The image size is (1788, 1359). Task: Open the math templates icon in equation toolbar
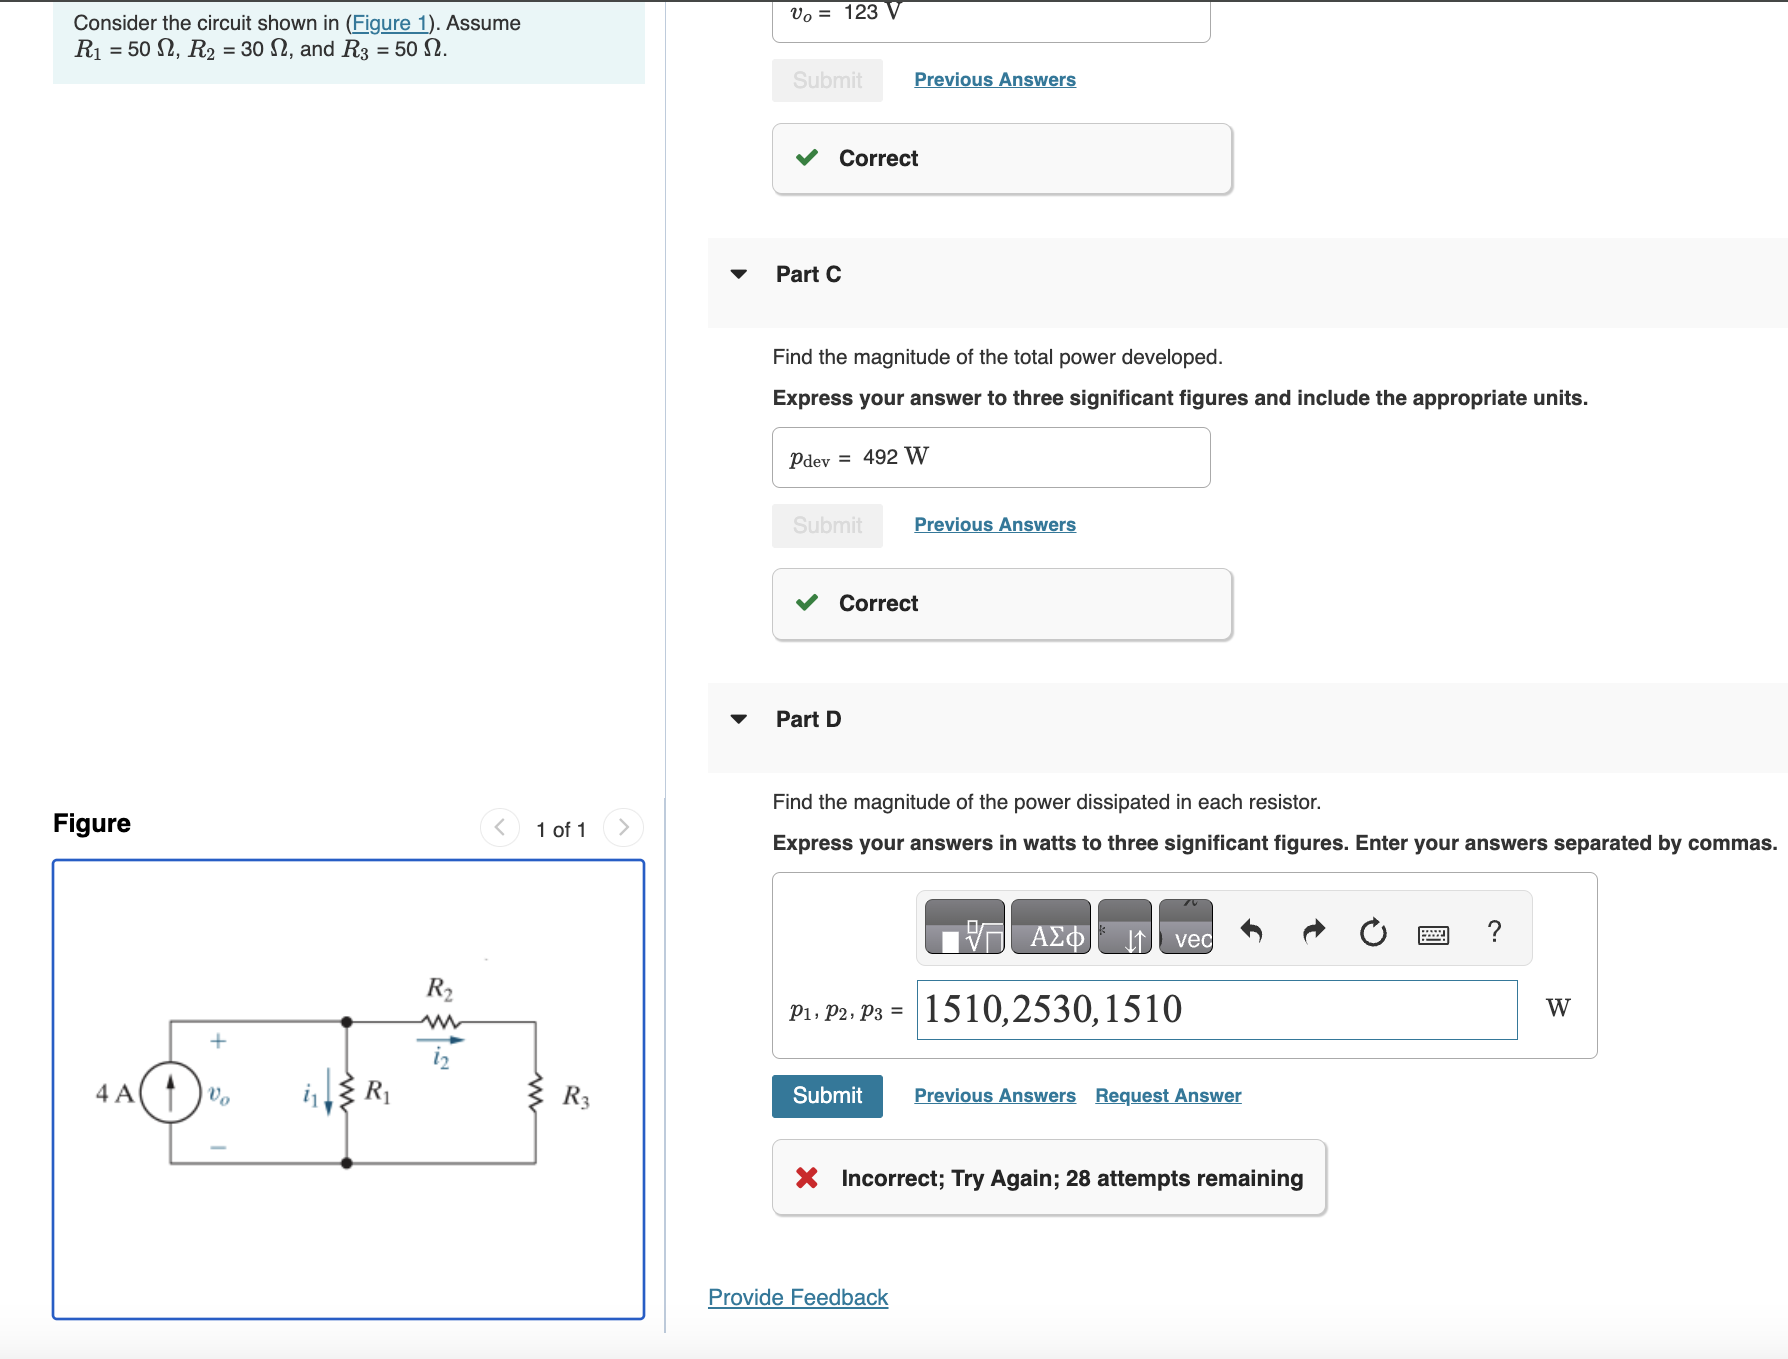(x=965, y=927)
